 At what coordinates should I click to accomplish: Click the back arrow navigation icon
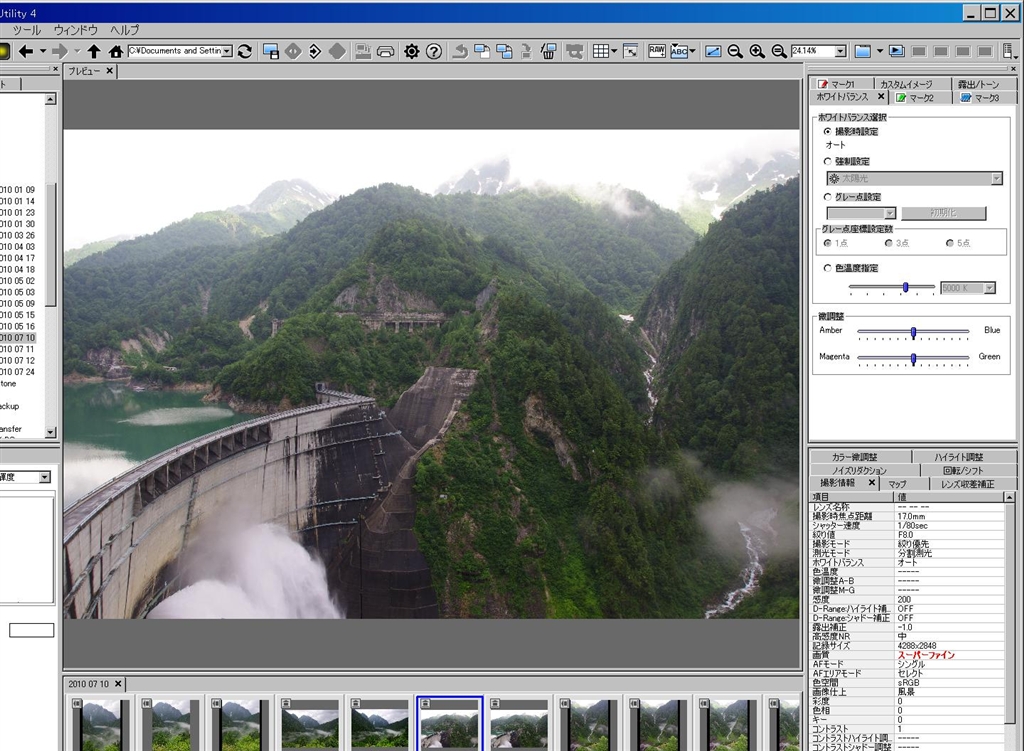click(26, 51)
